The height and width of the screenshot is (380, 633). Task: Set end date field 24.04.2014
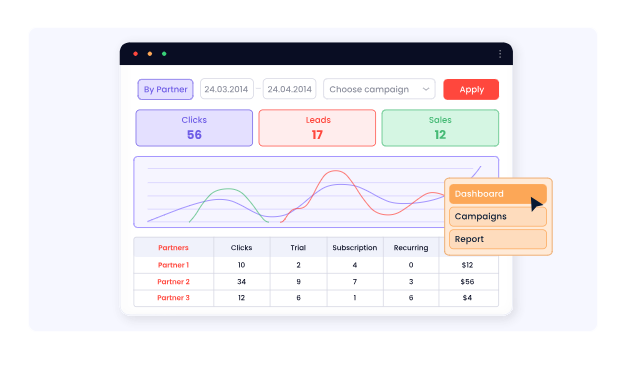tap(289, 89)
